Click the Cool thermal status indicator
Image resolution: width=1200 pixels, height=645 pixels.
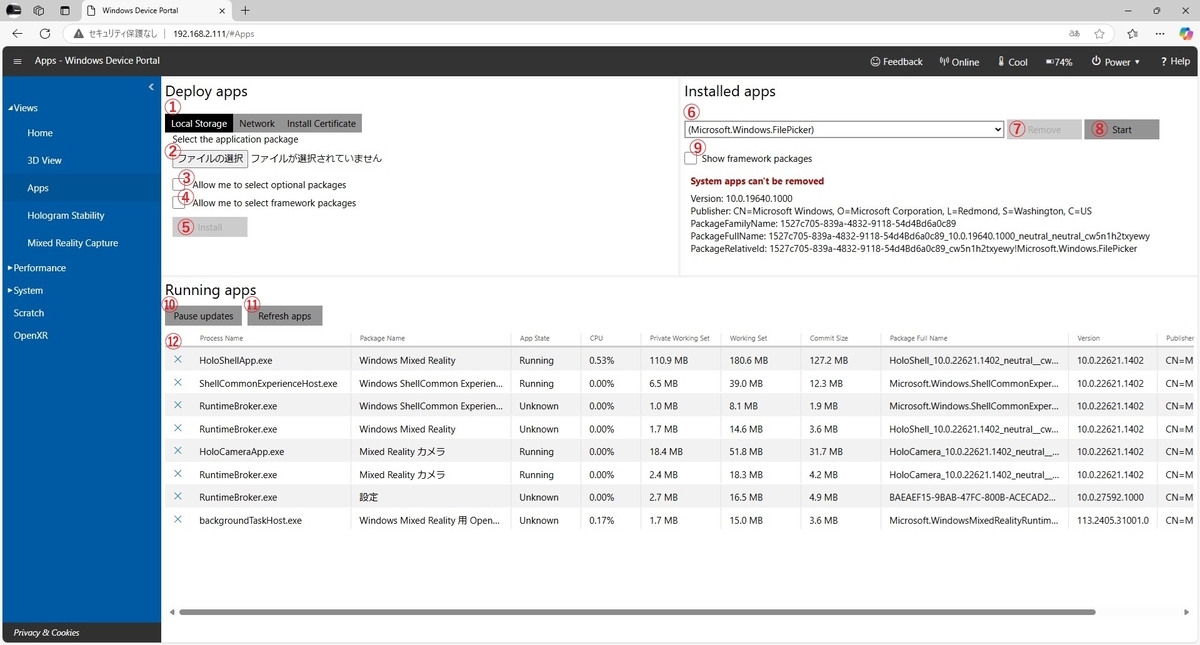point(1012,62)
